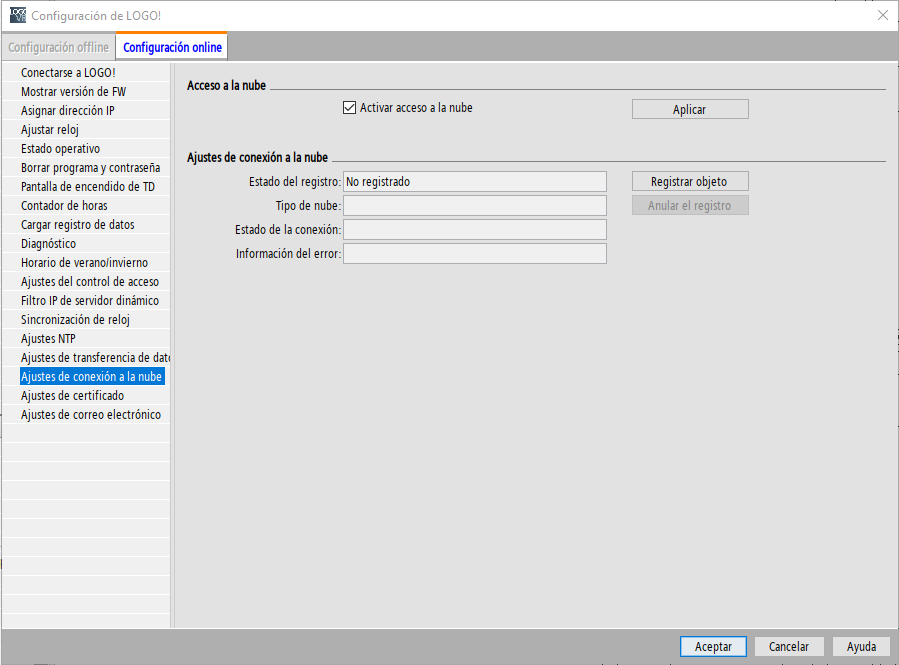Screen dimensions: 899x665
Task: Open Ajustes de correo electrónico
Action: click(90, 415)
